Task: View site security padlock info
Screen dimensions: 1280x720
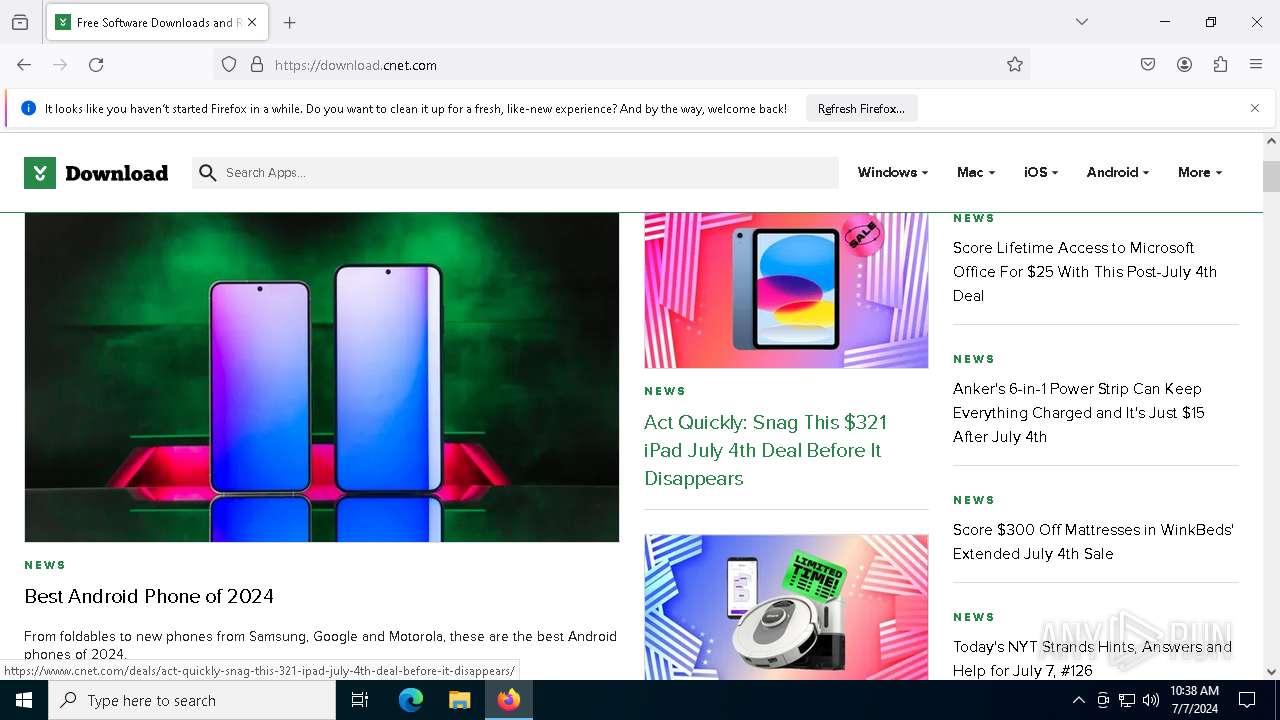Action: [x=257, y=65]
